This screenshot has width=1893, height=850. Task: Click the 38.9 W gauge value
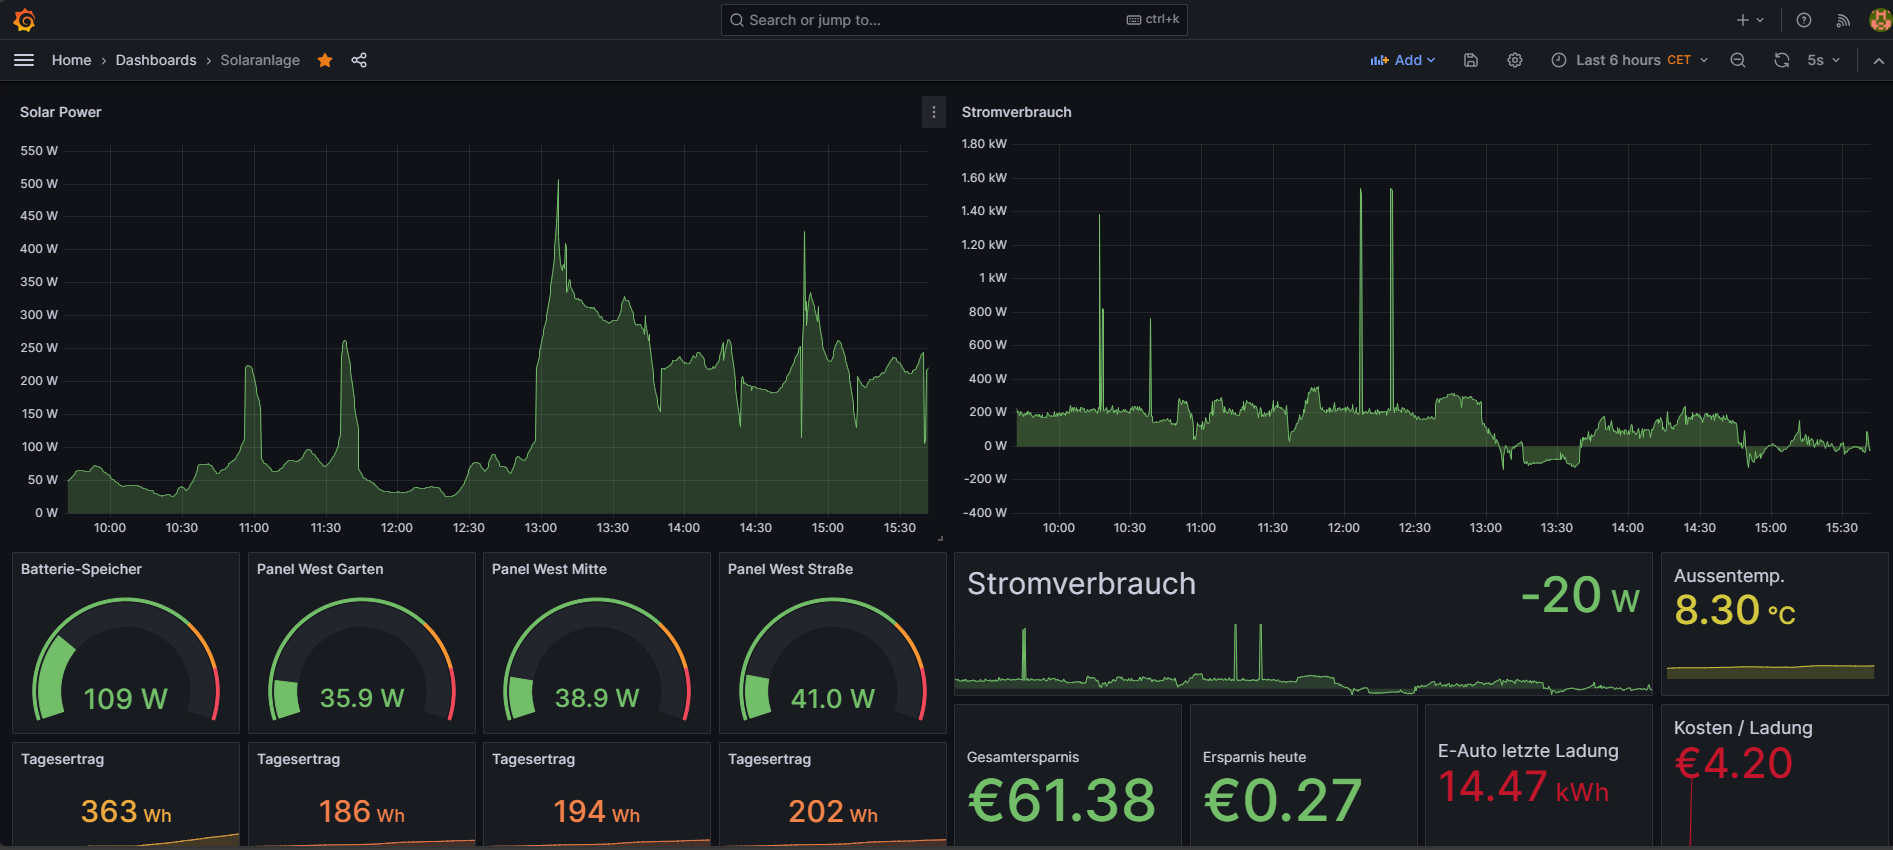597,698
